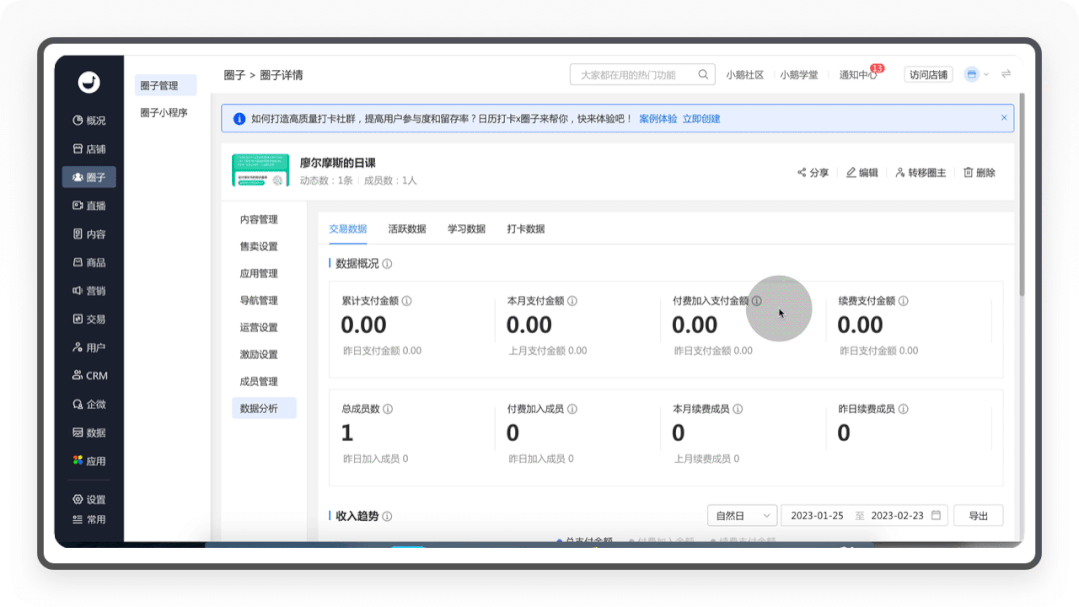
Task: Switch to the 打卡数据 tab
Action: pos(526,229)
